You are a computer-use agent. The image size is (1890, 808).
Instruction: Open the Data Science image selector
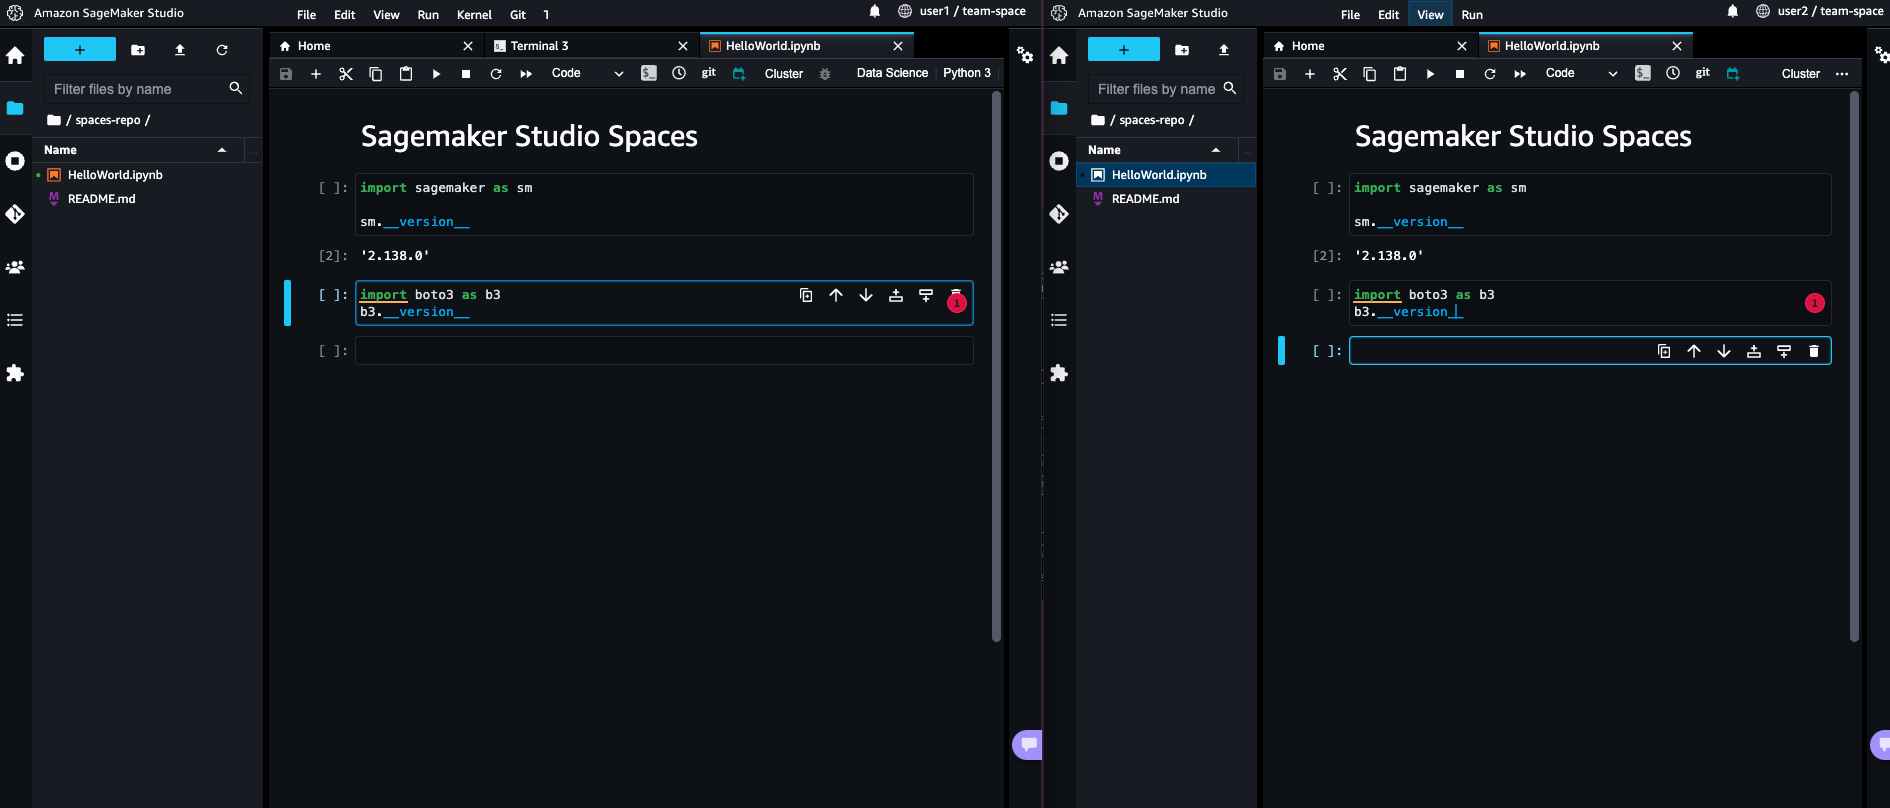pyautogui.click(x=892, y=73)
